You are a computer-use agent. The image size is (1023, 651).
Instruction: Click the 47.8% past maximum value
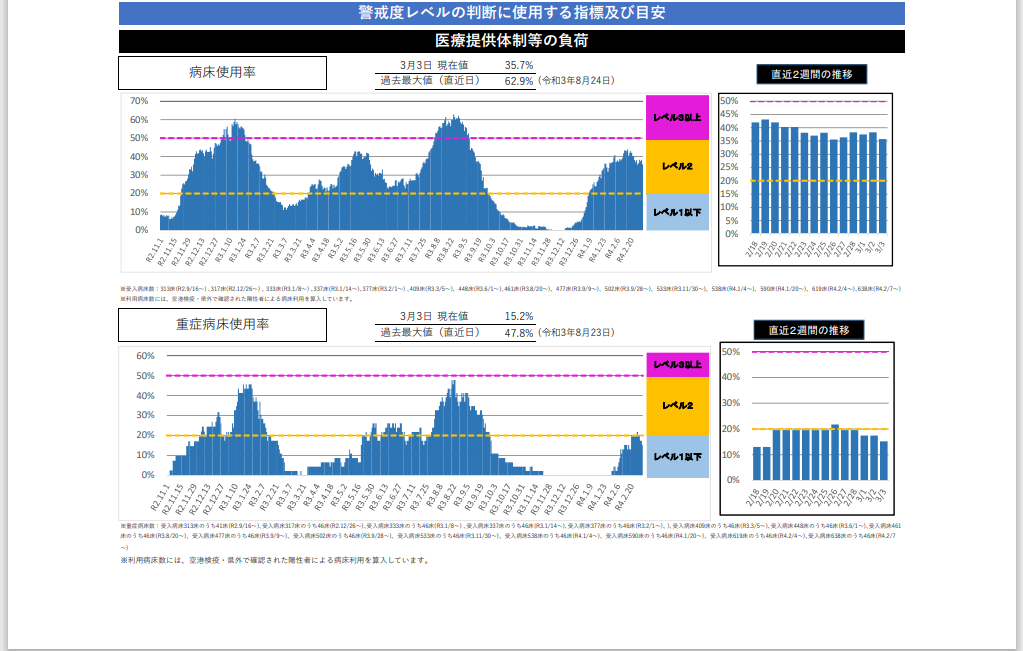click(x=519, y=333)
